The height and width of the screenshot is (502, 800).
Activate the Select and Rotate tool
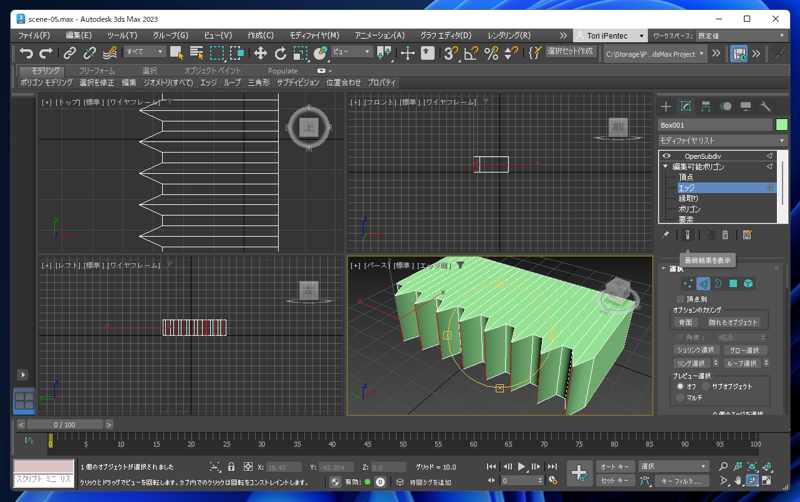[x=280, y=53]
